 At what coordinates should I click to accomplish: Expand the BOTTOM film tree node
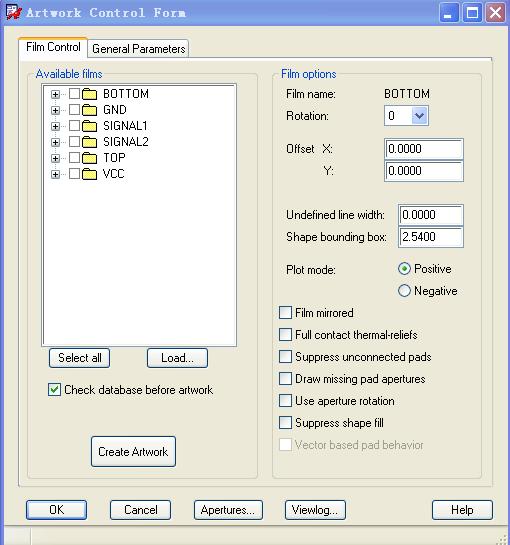[x=55, y=94]
